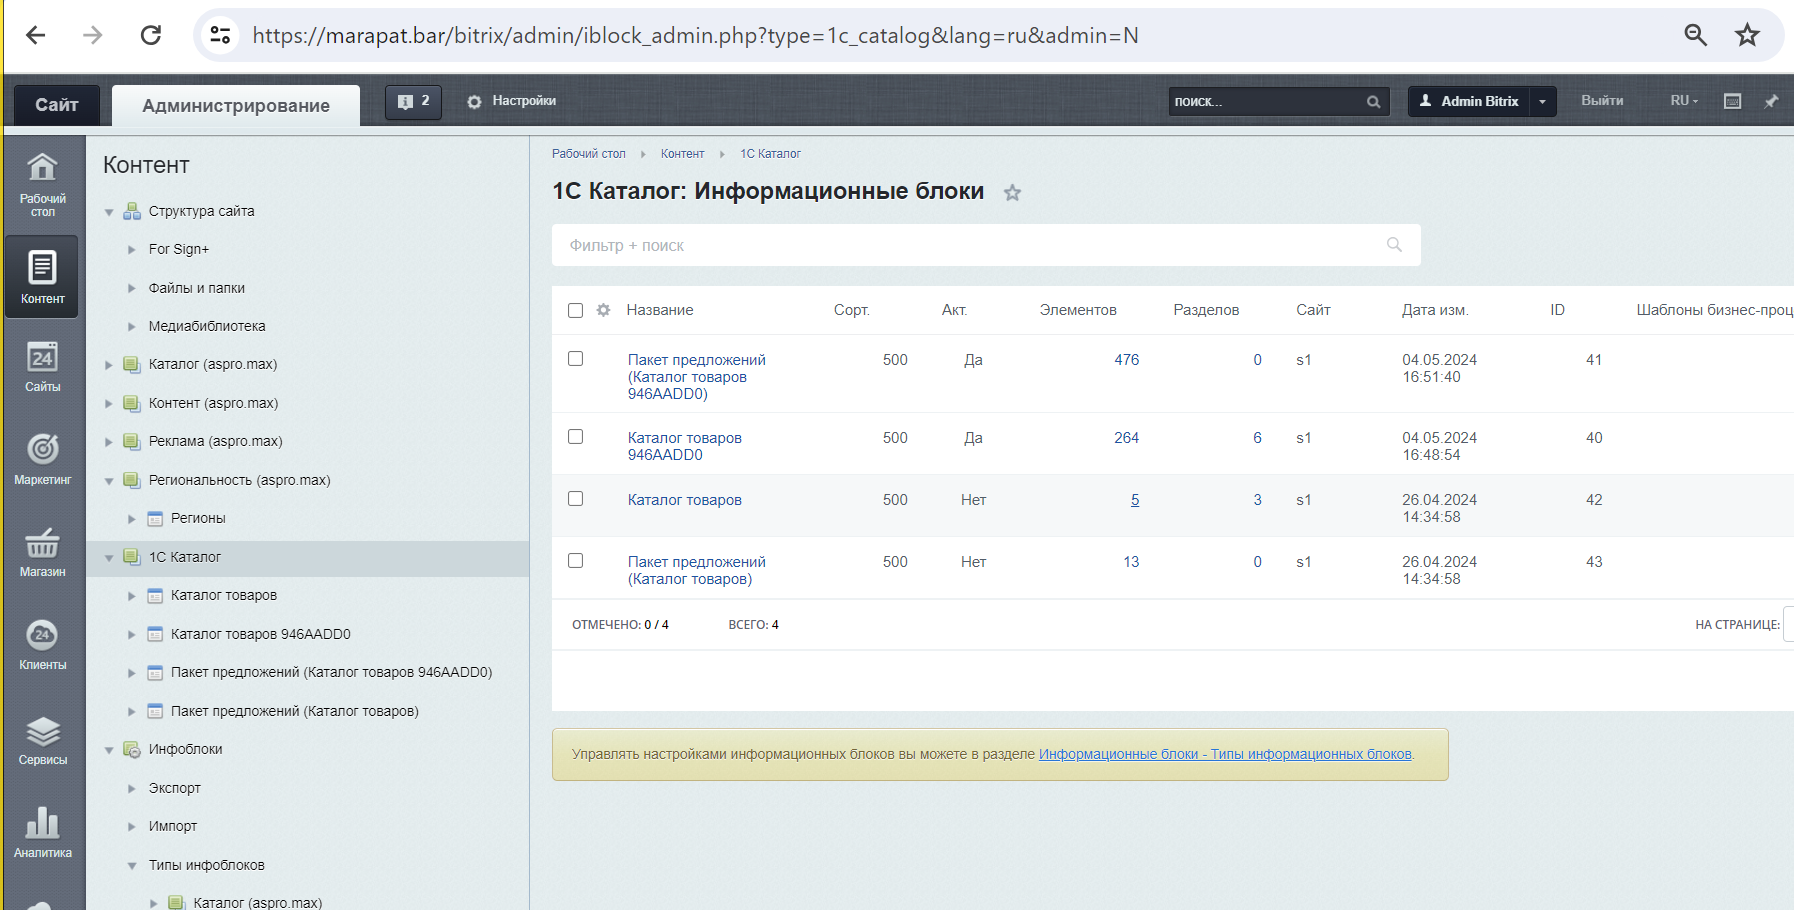This screenshot has width=1794, height=910.
Task: Open the Магазин sidebar section
Action: (x=43, y=552)
